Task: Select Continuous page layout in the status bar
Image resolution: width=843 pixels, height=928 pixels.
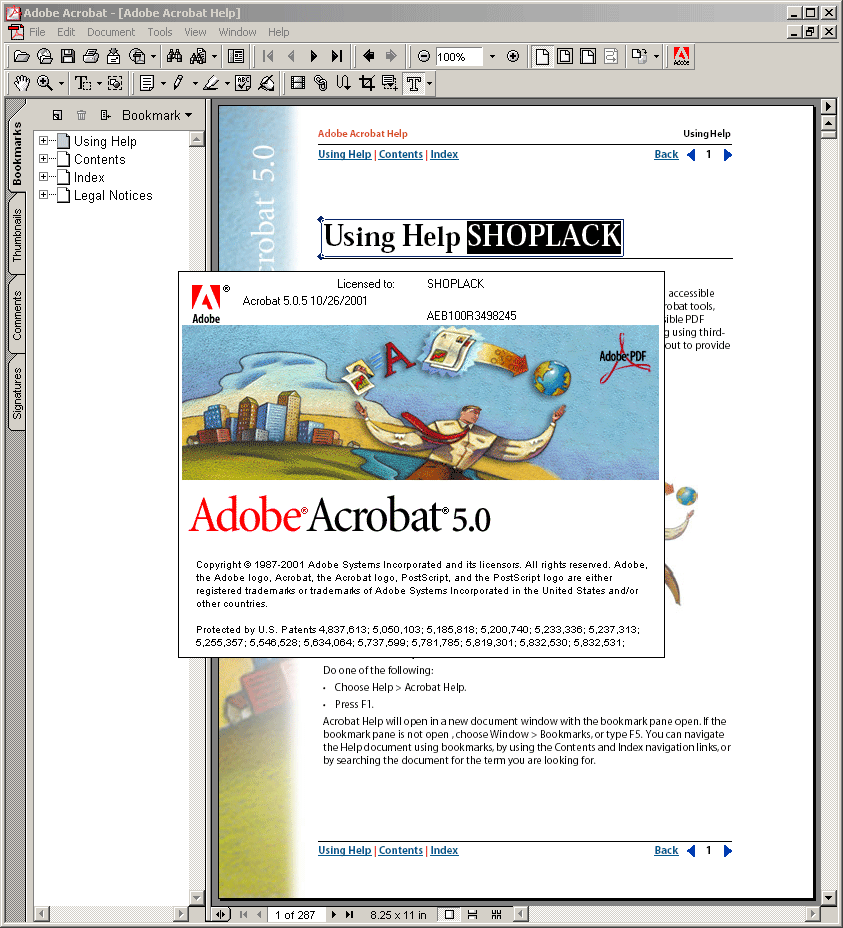Action: 472,915
